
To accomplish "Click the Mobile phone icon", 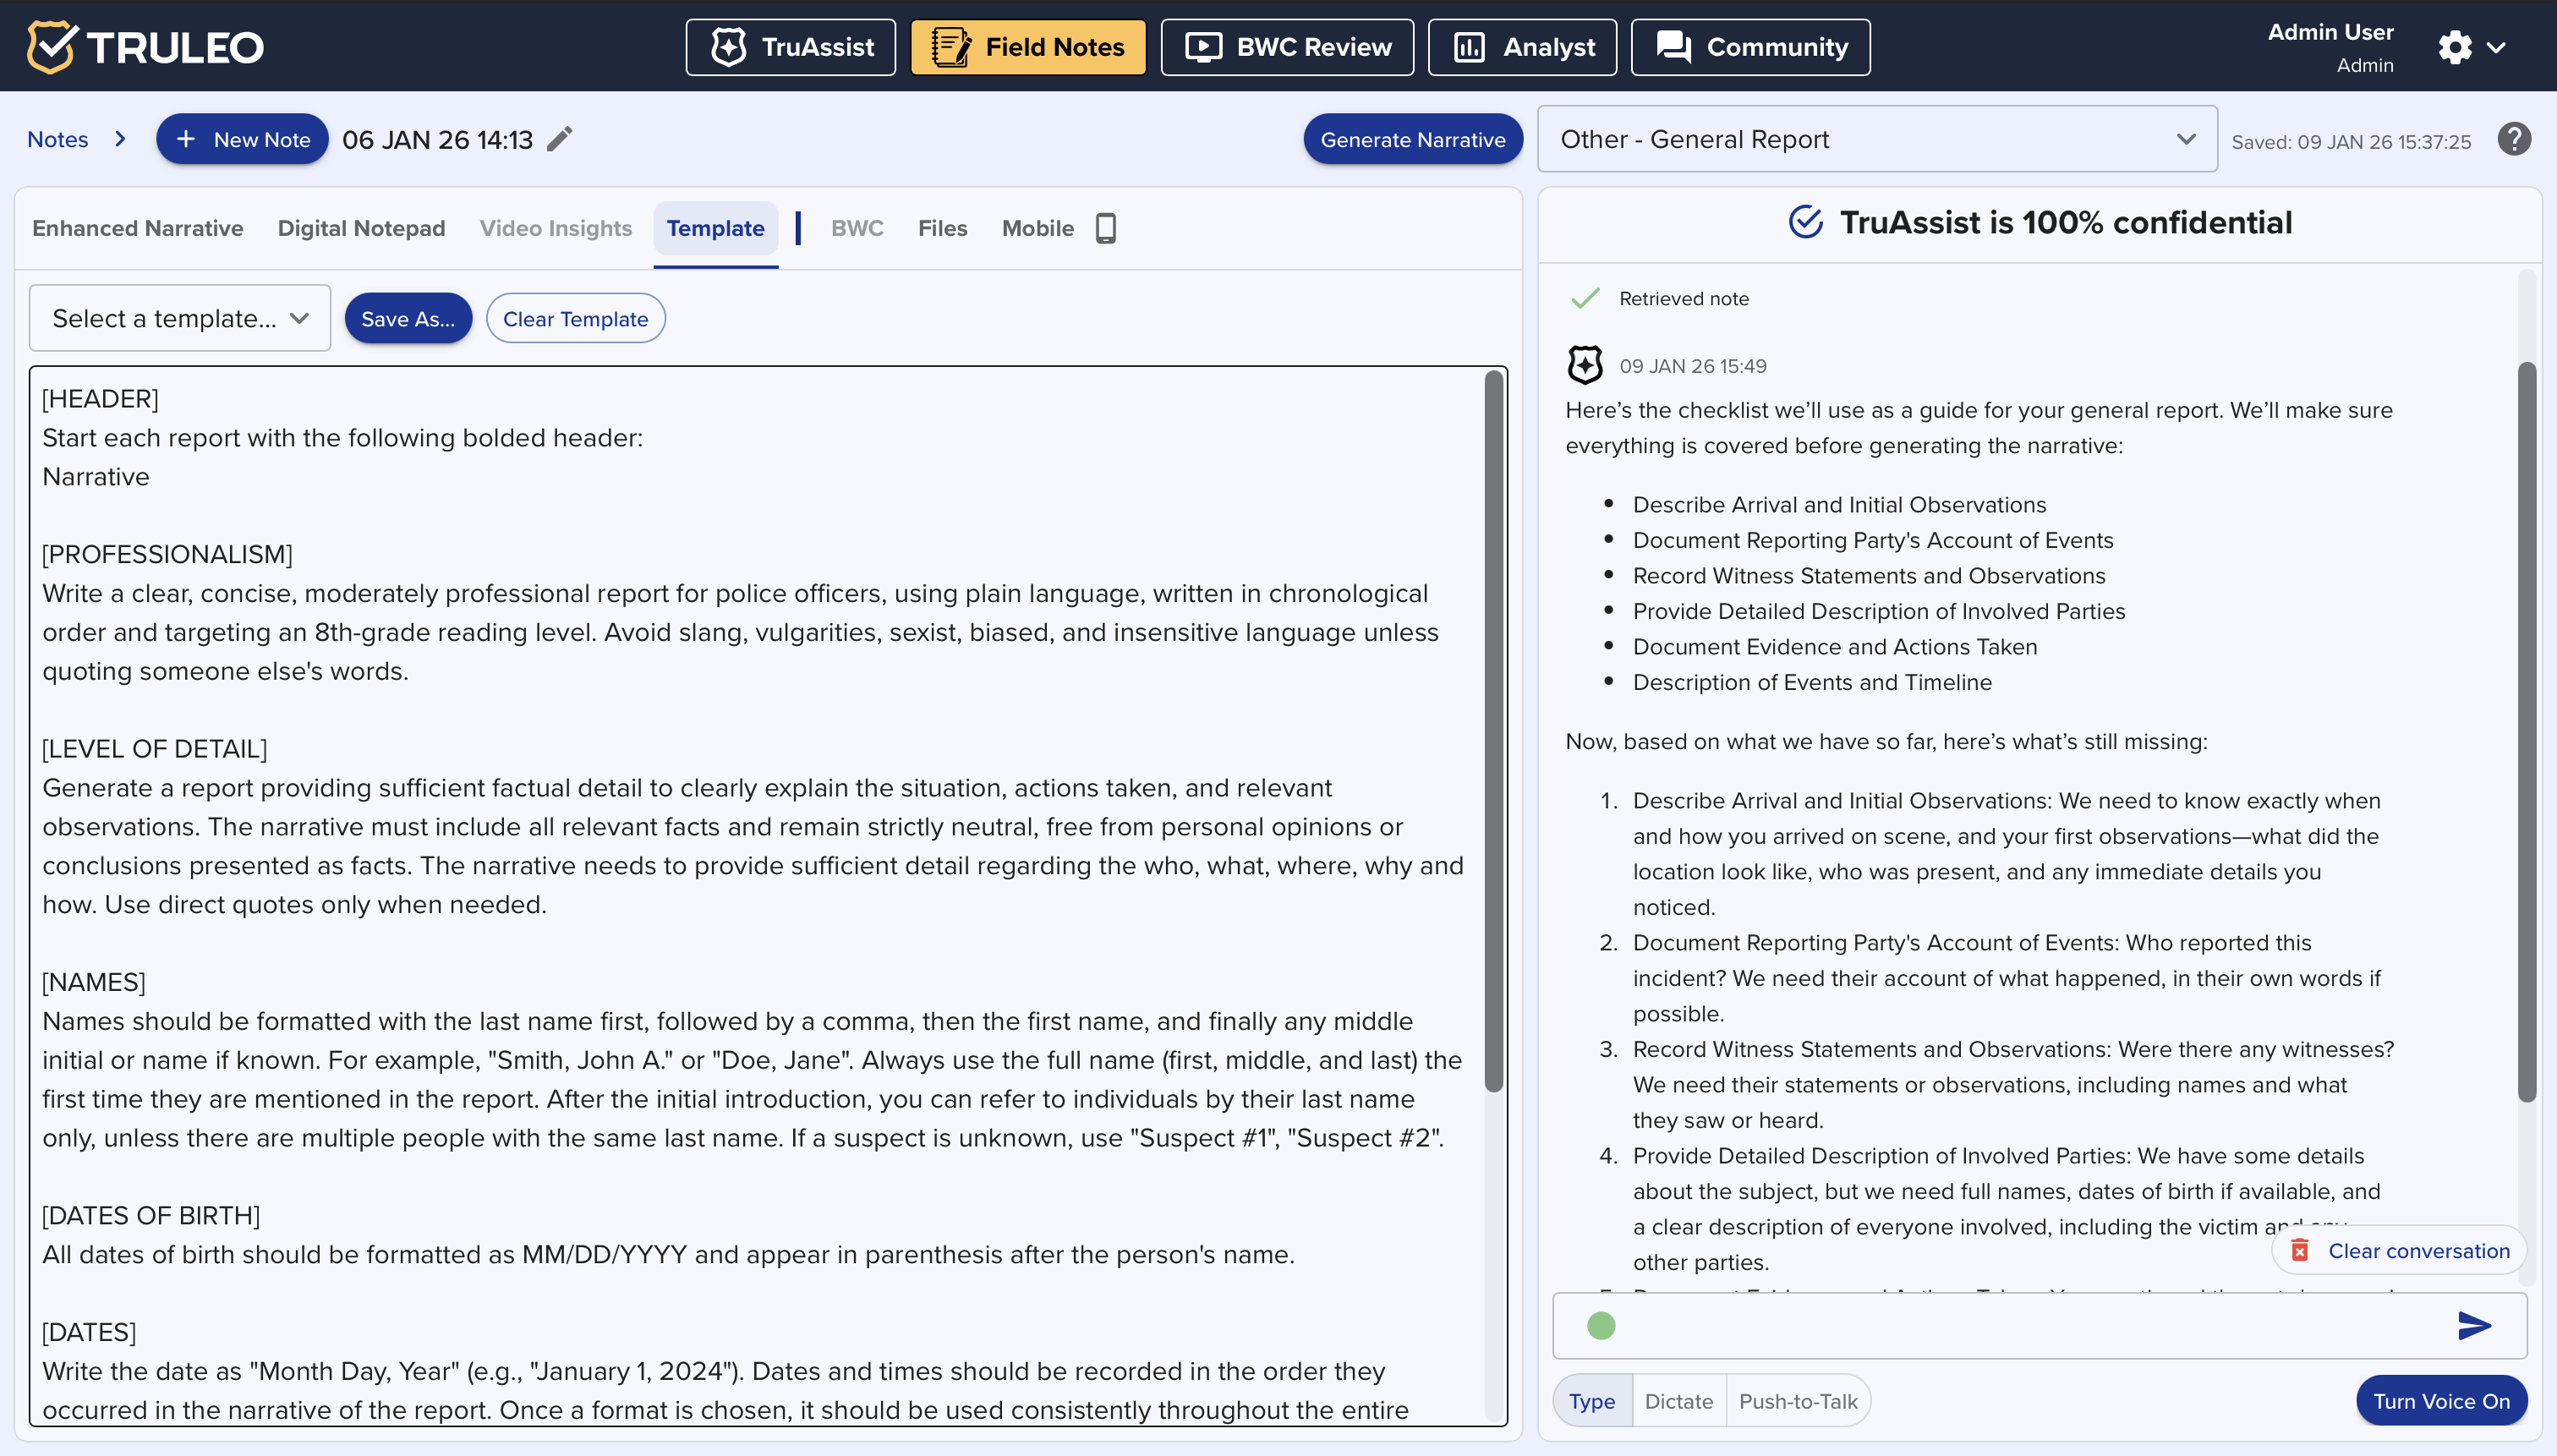I will (1105, 228).
